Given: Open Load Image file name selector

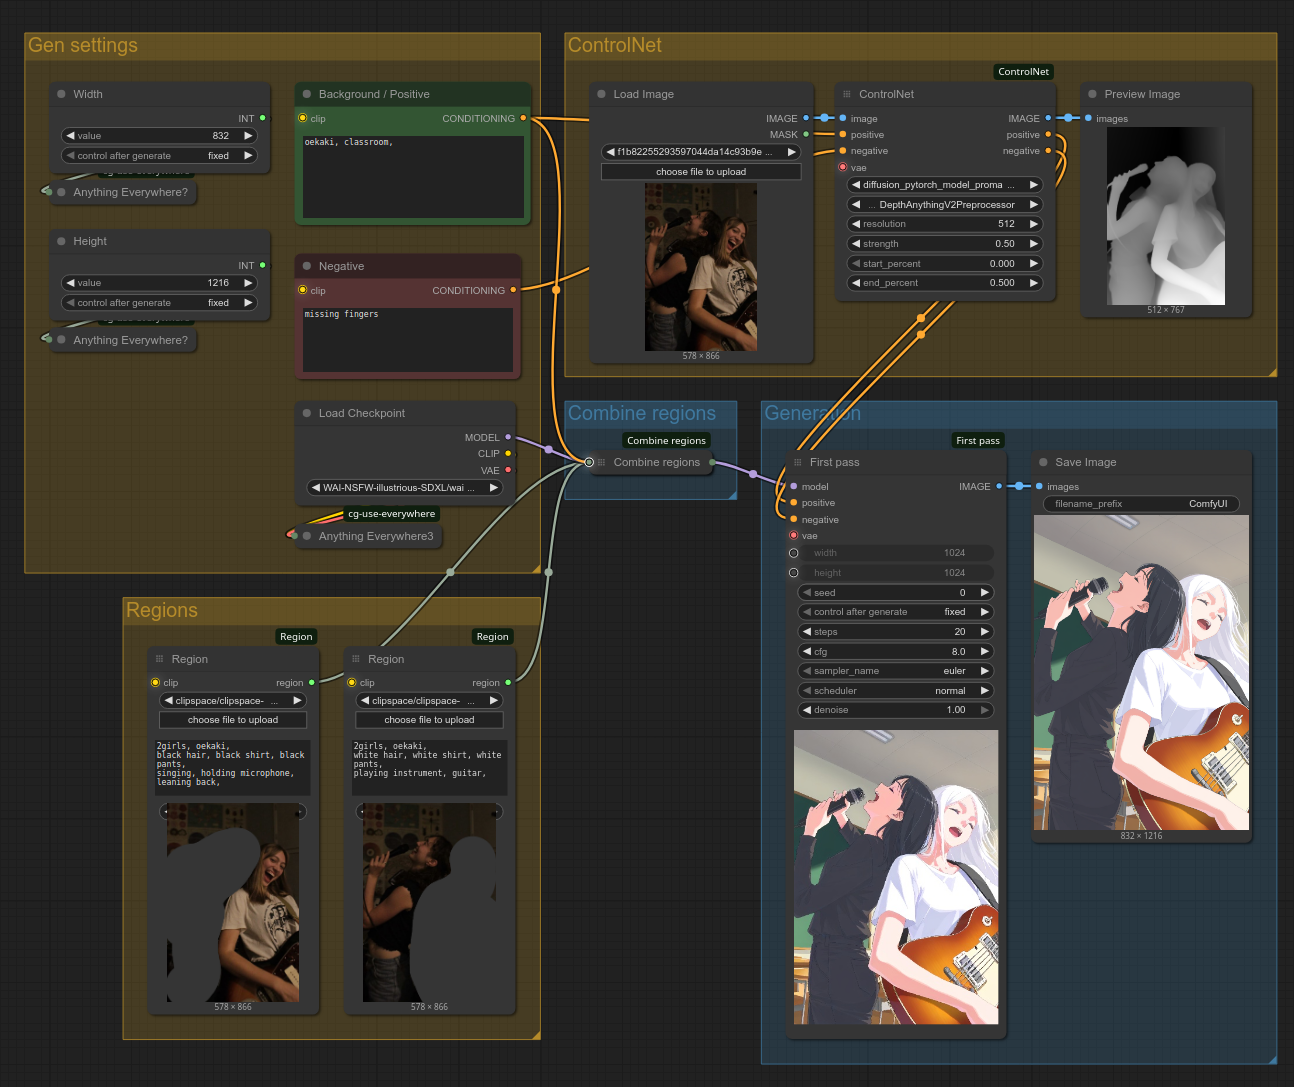Looking at the screenshot, I should tap(701, 152).
